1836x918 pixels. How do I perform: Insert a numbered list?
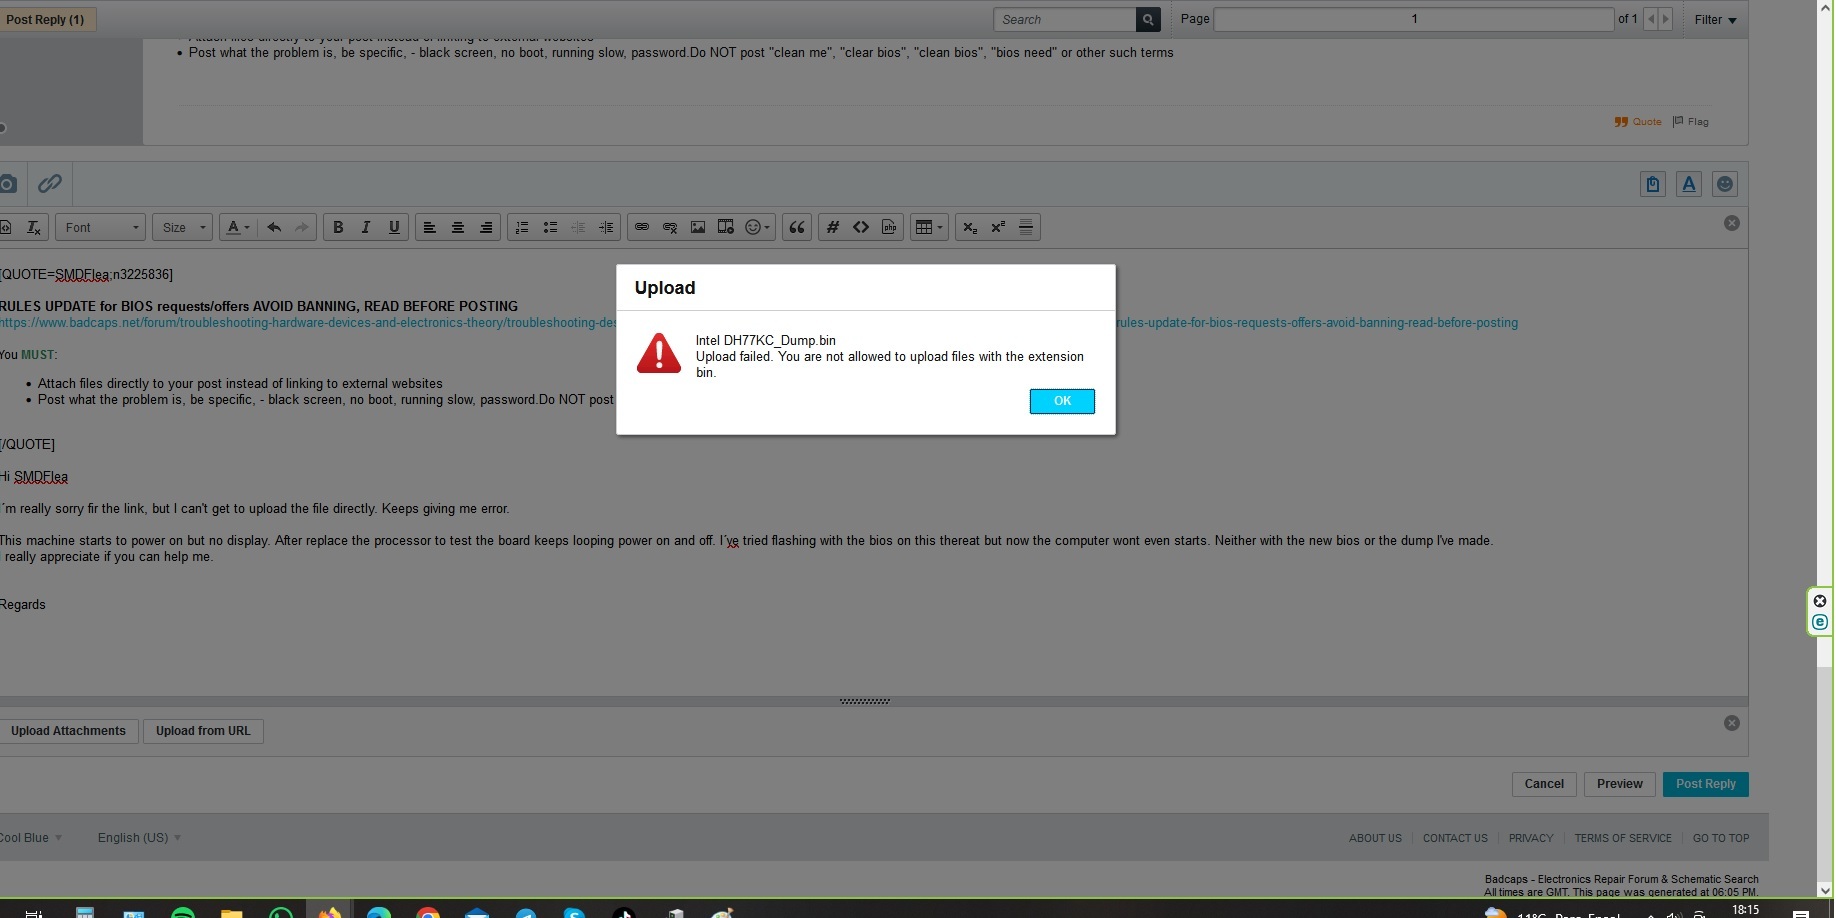tap(522, 228)
